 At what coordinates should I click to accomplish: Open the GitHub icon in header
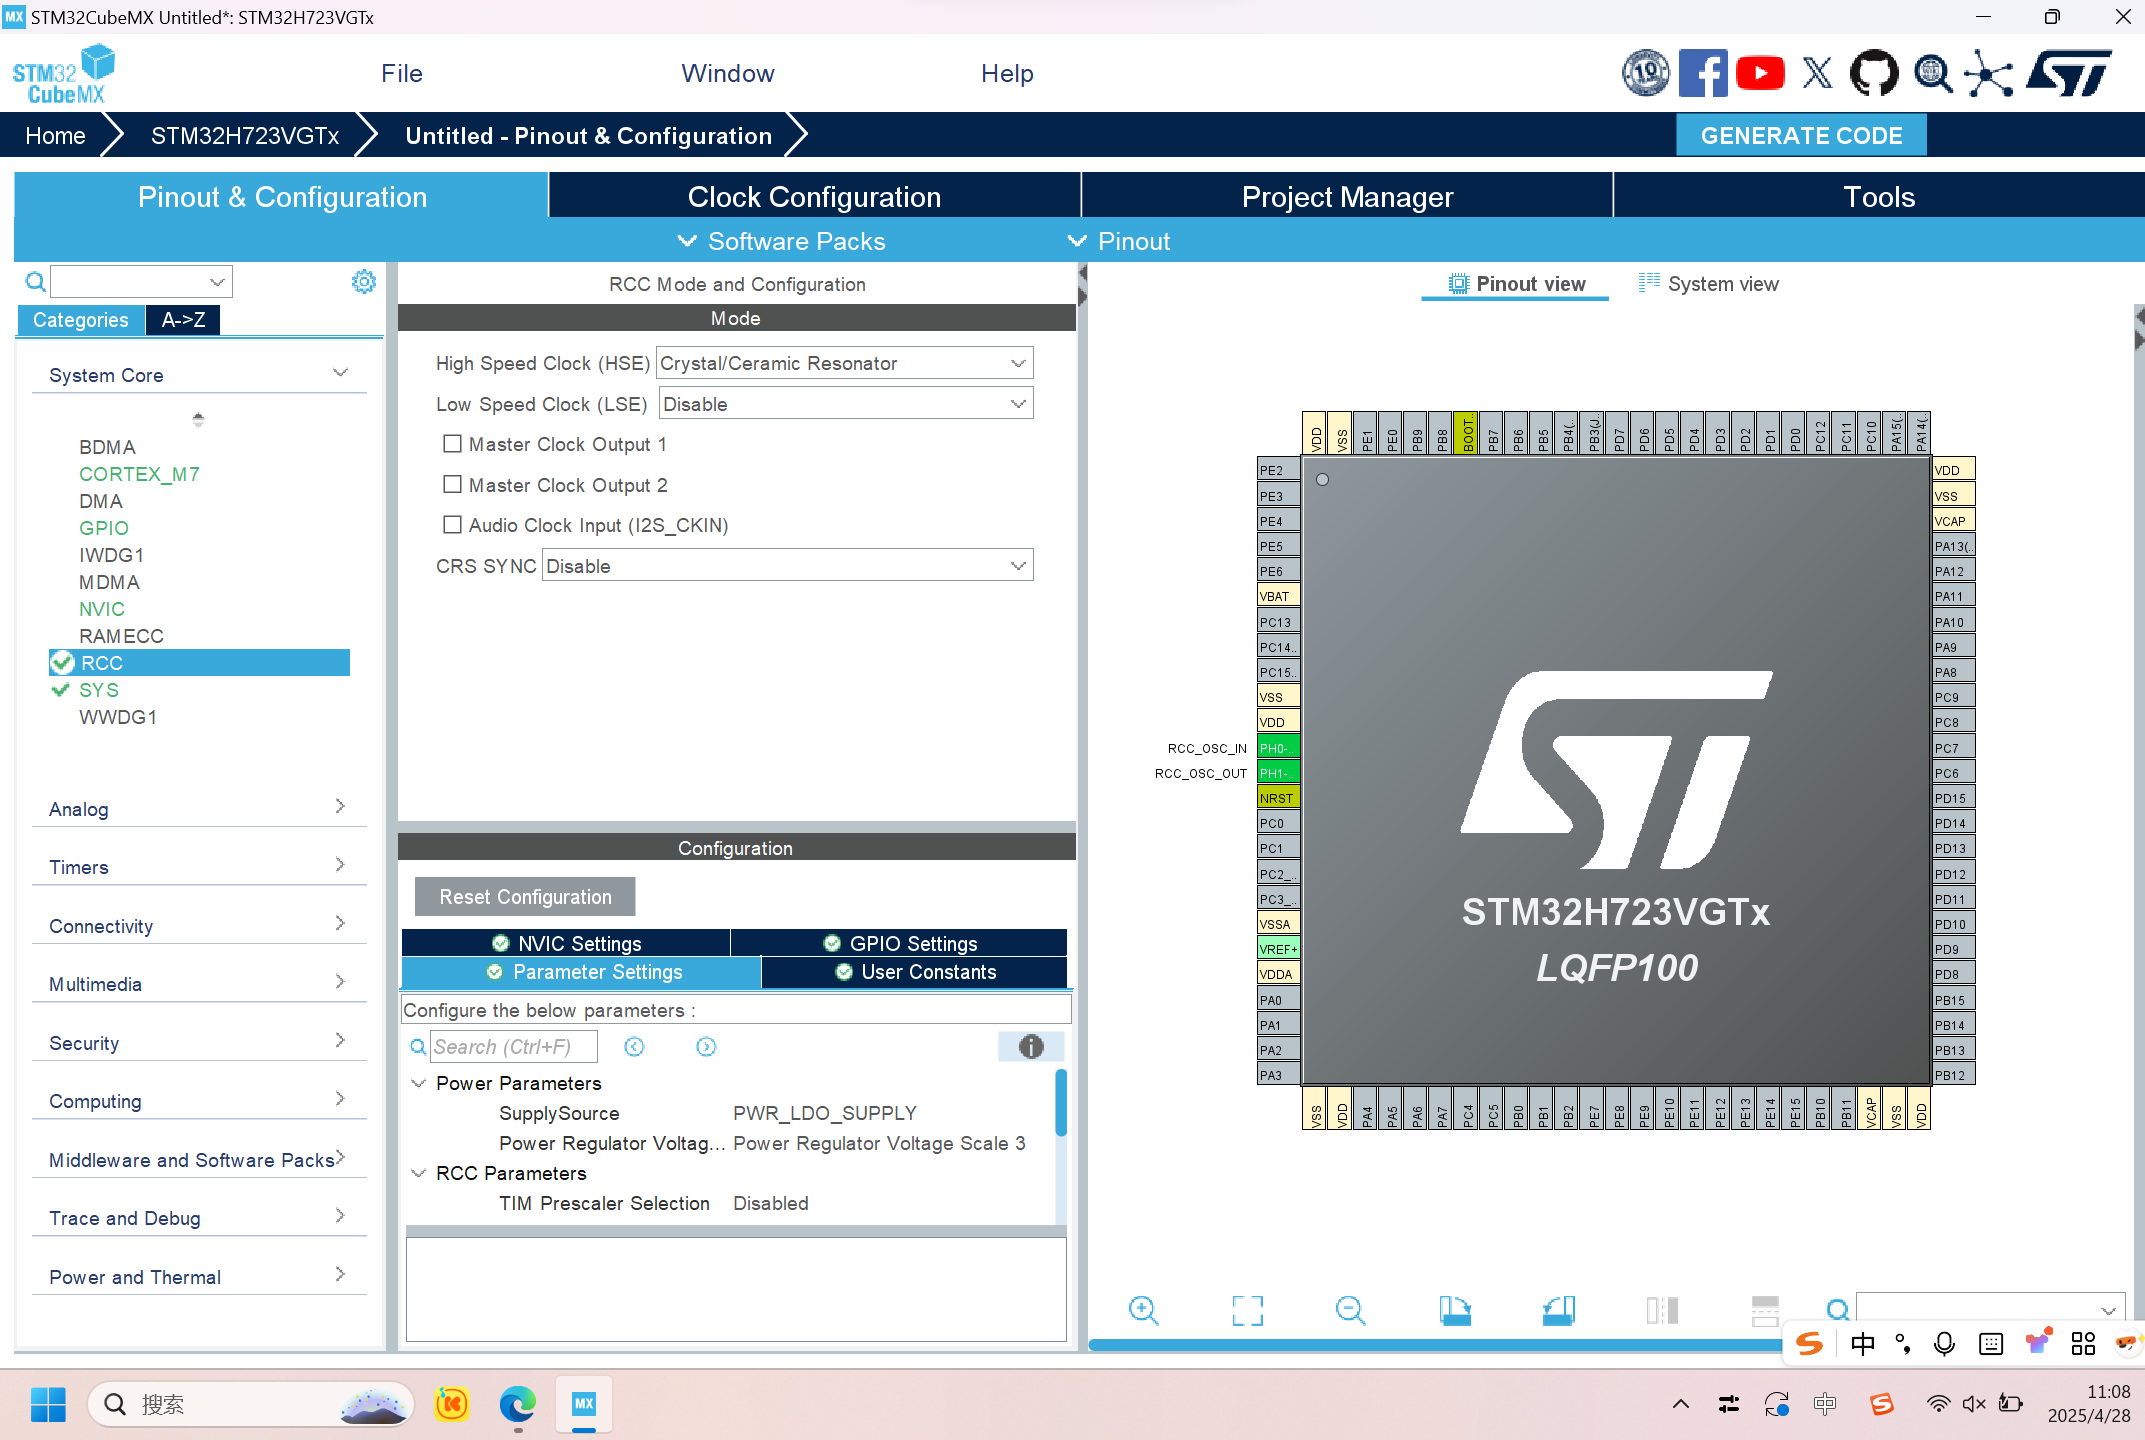[x=1873, y=74]
